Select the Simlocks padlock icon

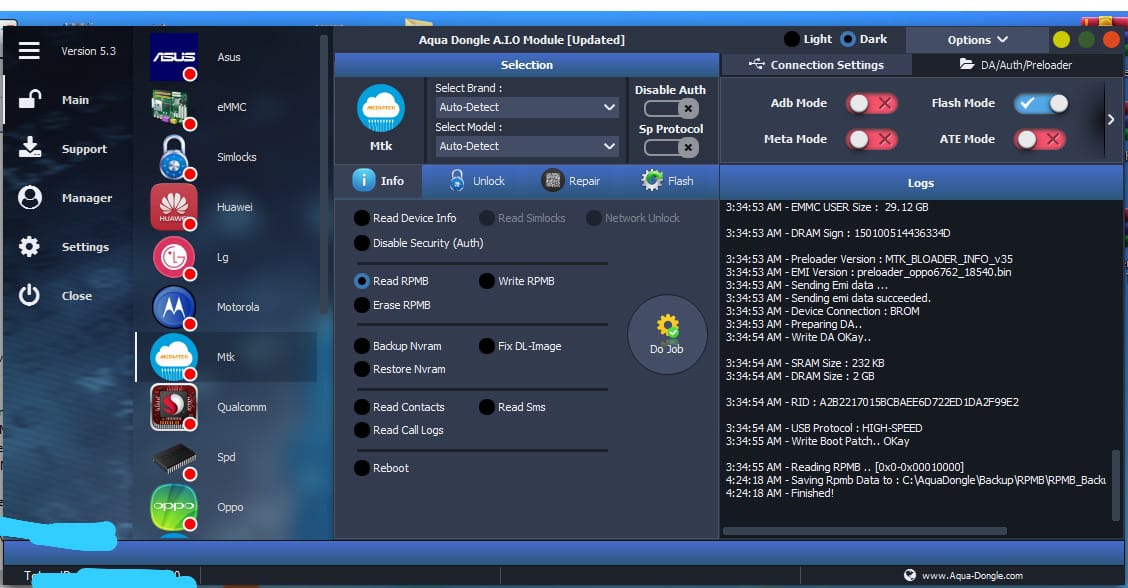[173, 157]
